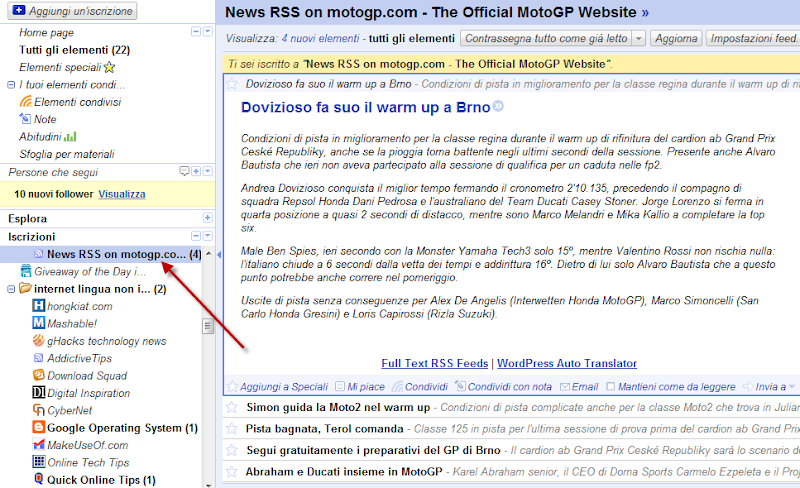Show tutti gli elementi view
Image resolution: width=800 pixels, height=488 pixels.
click(x=412, y=38)
